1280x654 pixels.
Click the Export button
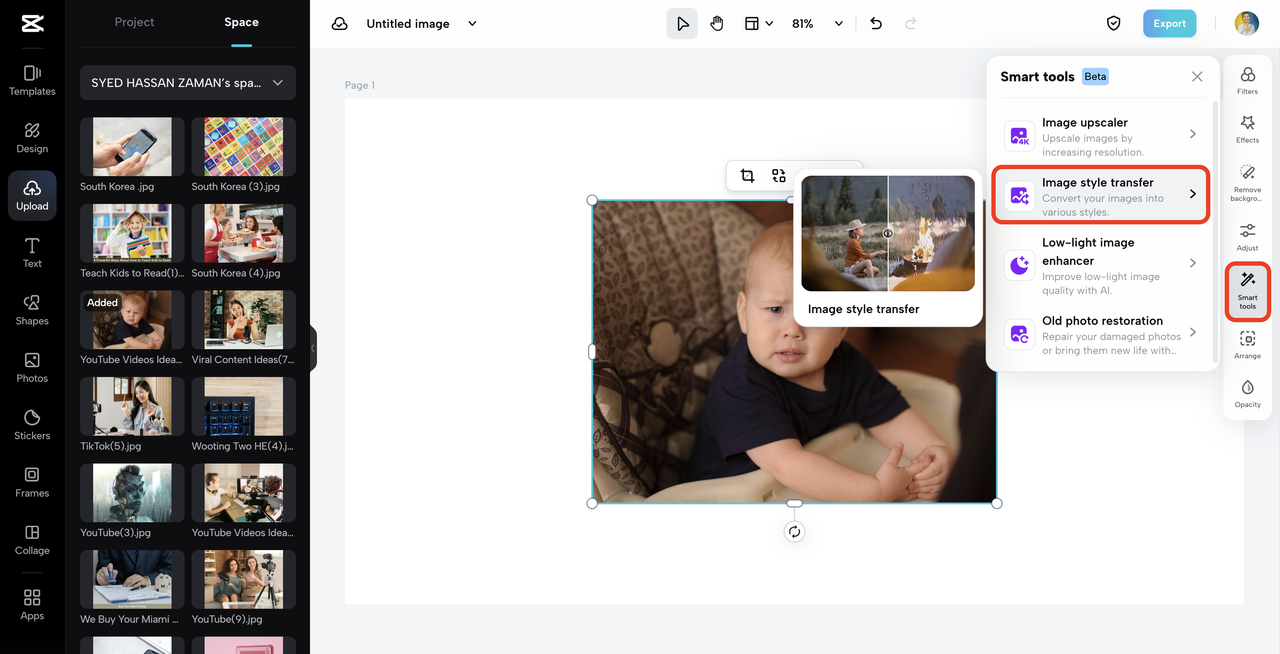(1169, 23)
